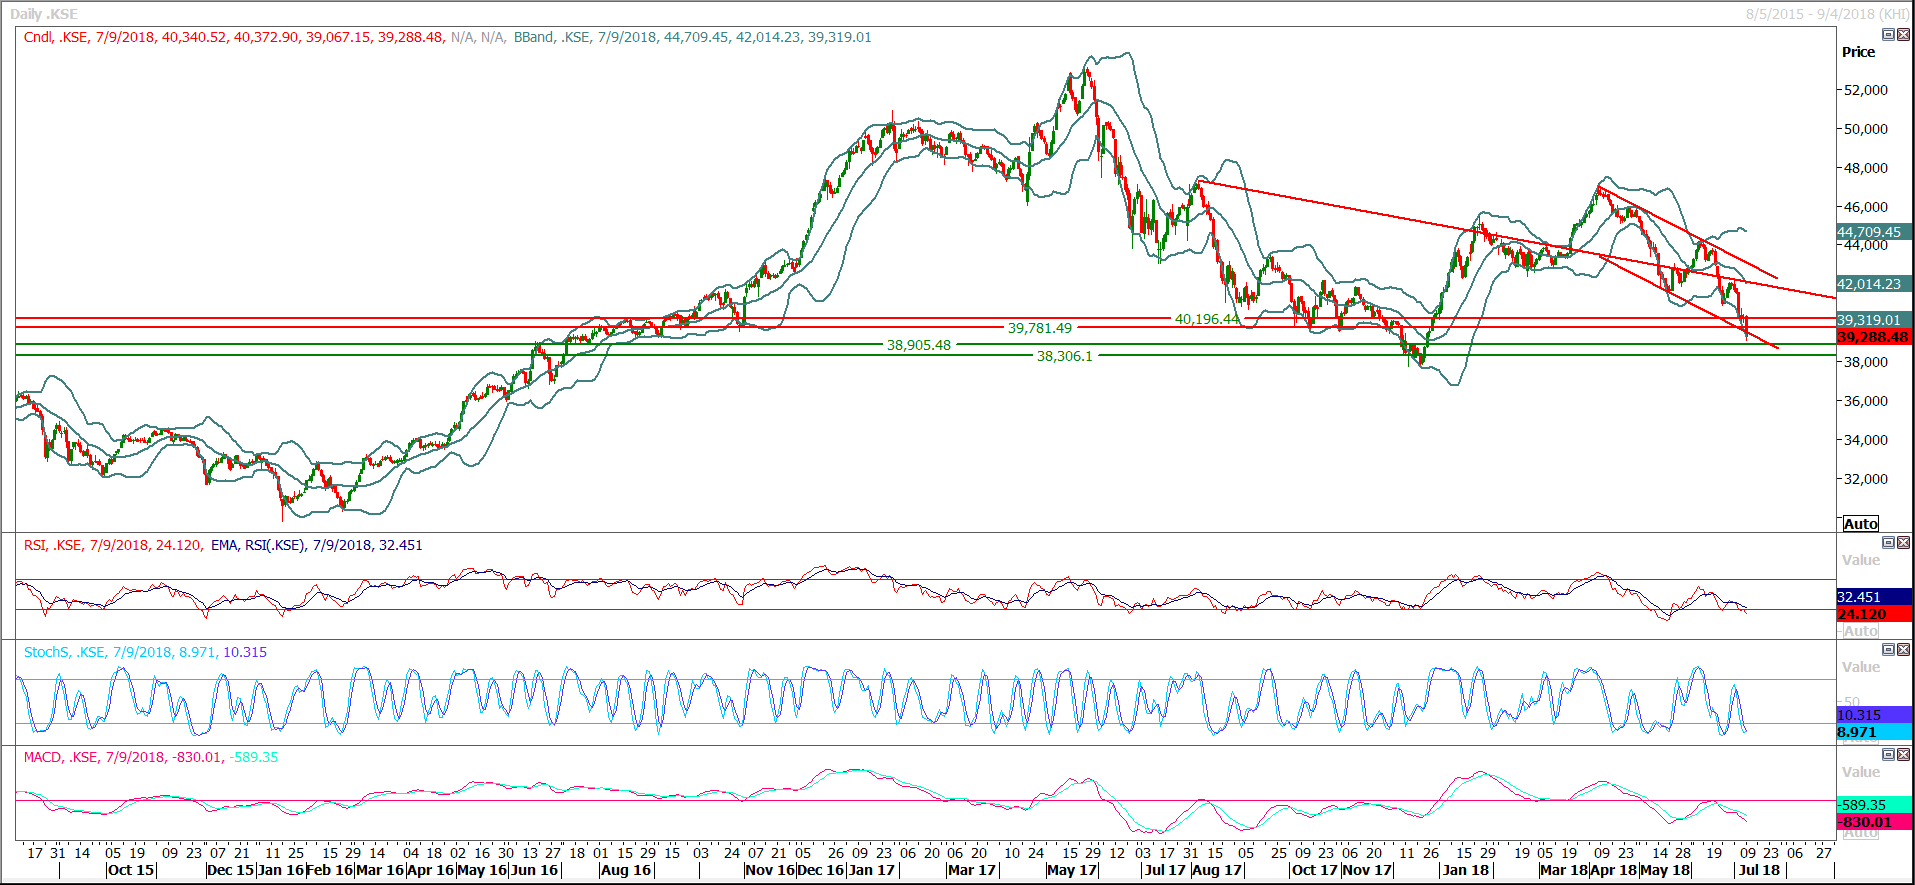Click the Jul 18 month label on time axis
This screenshot has height=885, width=1915.
1760,870
